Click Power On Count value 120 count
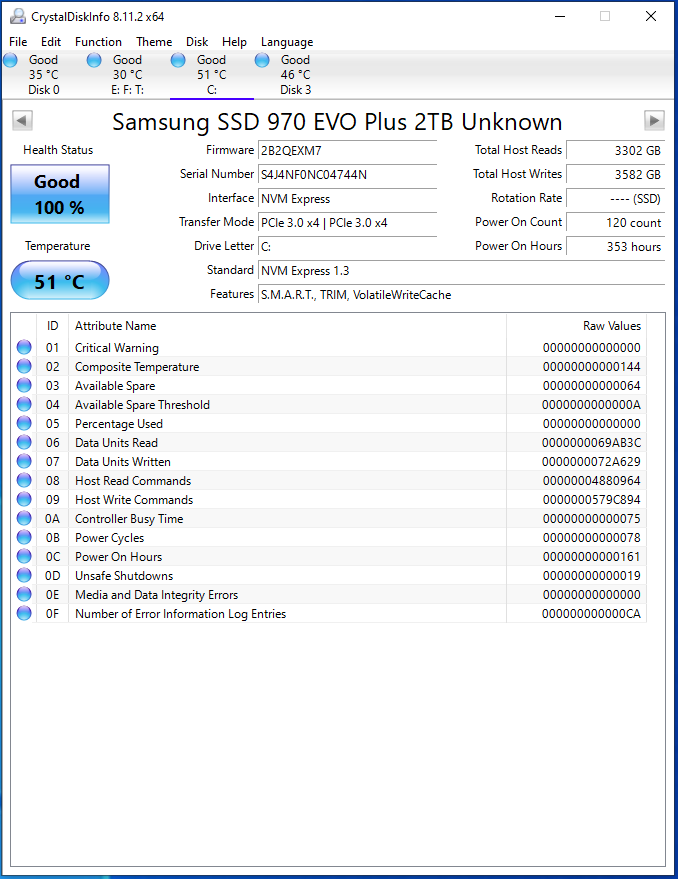The width and height of the screenshot is (678, 879). pyautogui.click(x=616, y=223)
